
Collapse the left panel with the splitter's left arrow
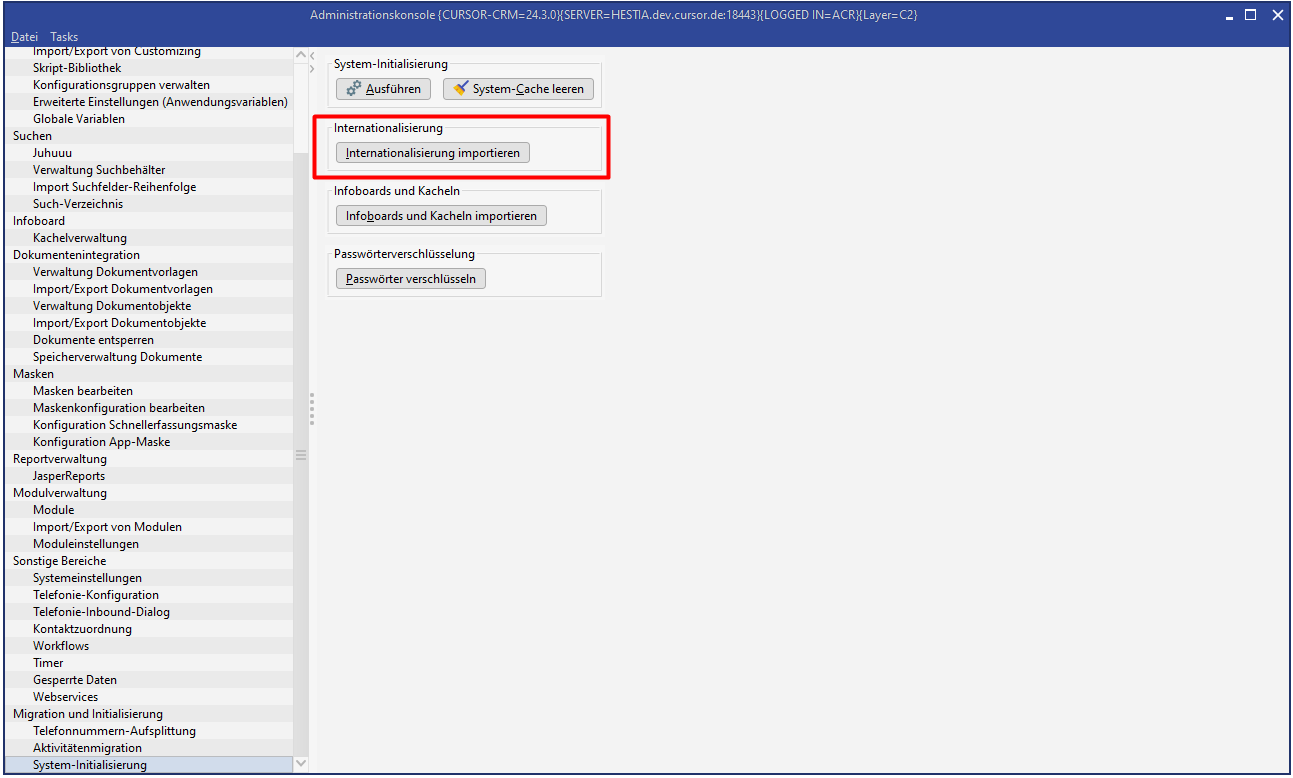[312, 55]
